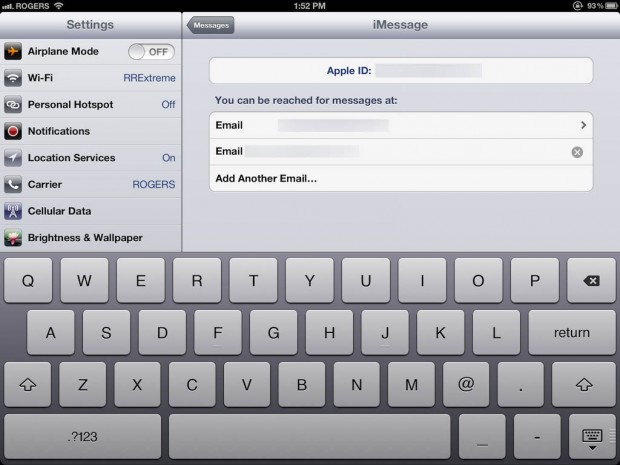Hide keyboard with dismiss key

coord(592,437)
